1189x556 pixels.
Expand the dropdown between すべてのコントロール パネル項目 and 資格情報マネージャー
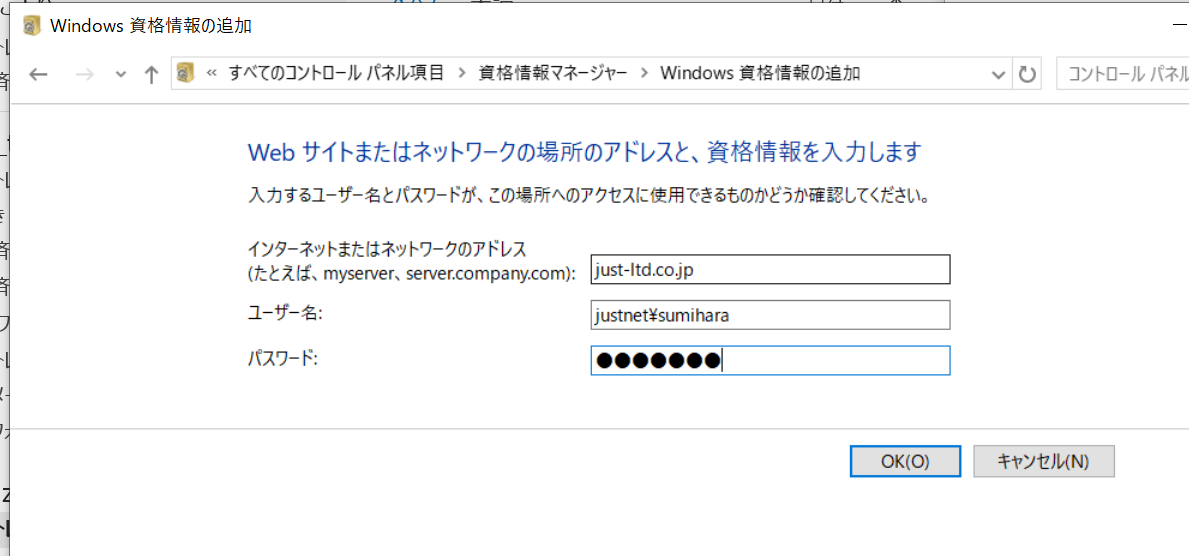point(462,74)
